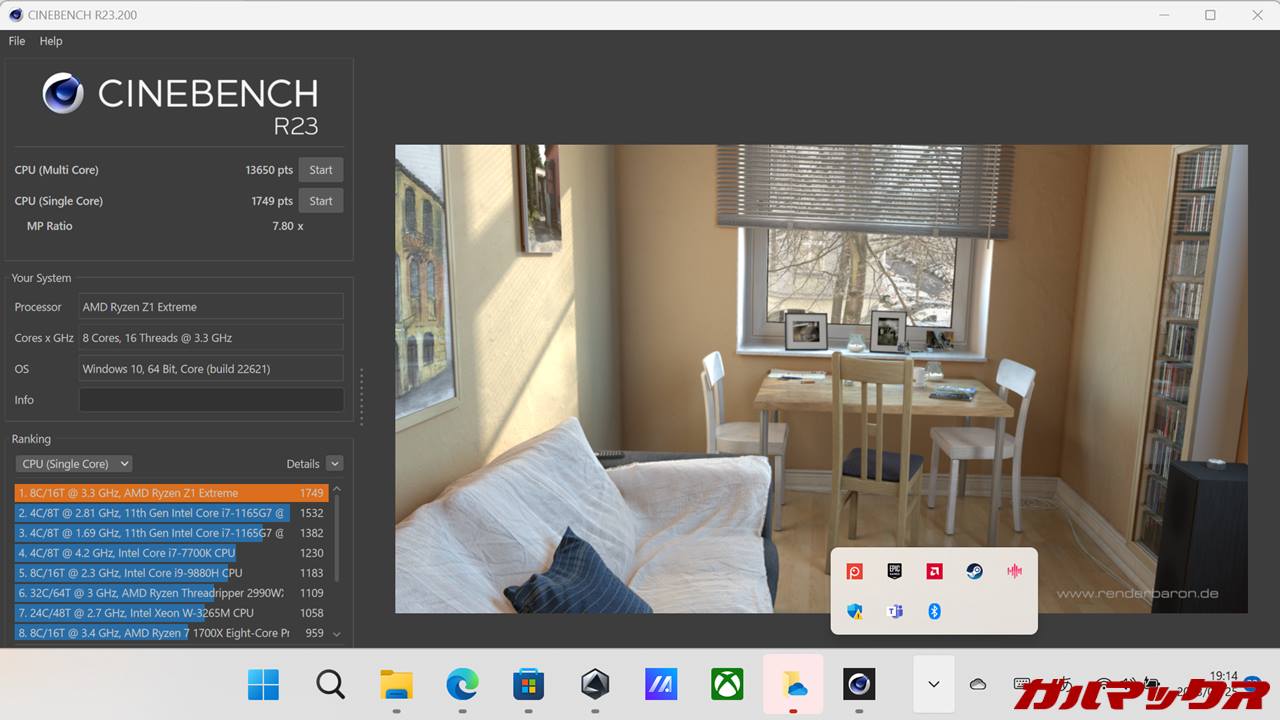Viewport: 1280px width, 720px height.
Task: Click the Info text field
Action: [211, 400]
